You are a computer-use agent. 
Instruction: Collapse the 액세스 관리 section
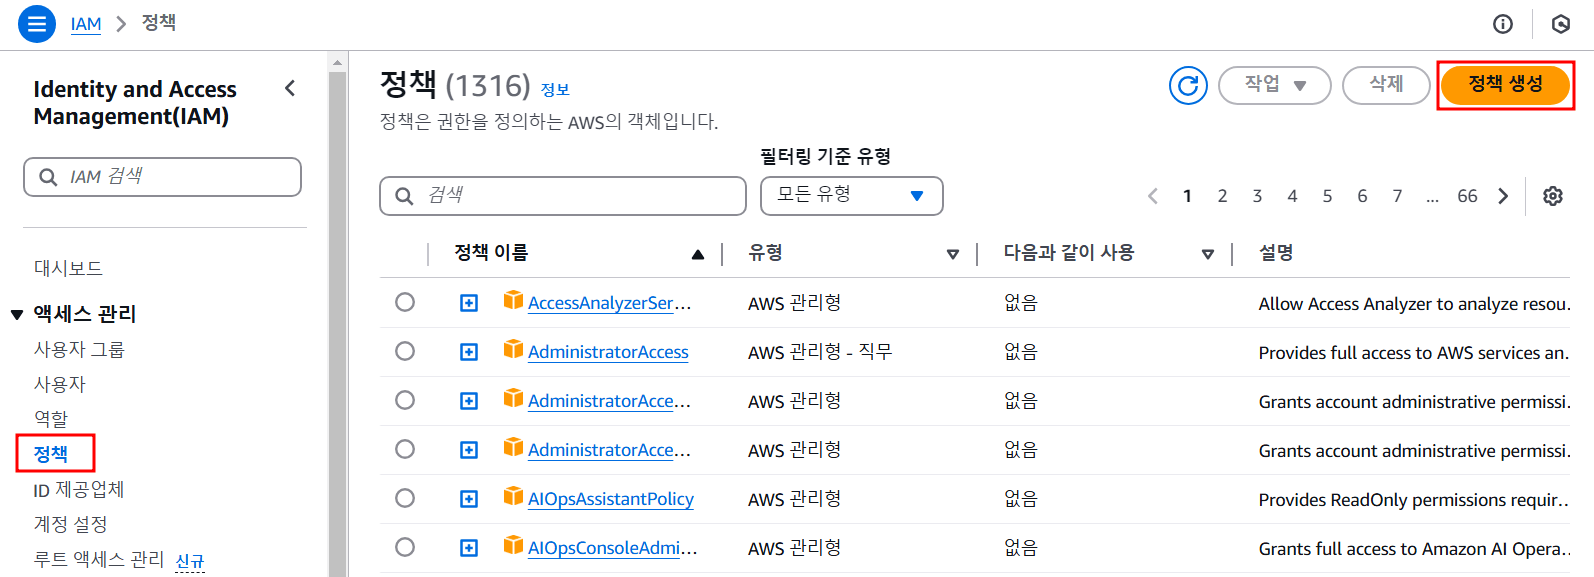coord(17,315)
